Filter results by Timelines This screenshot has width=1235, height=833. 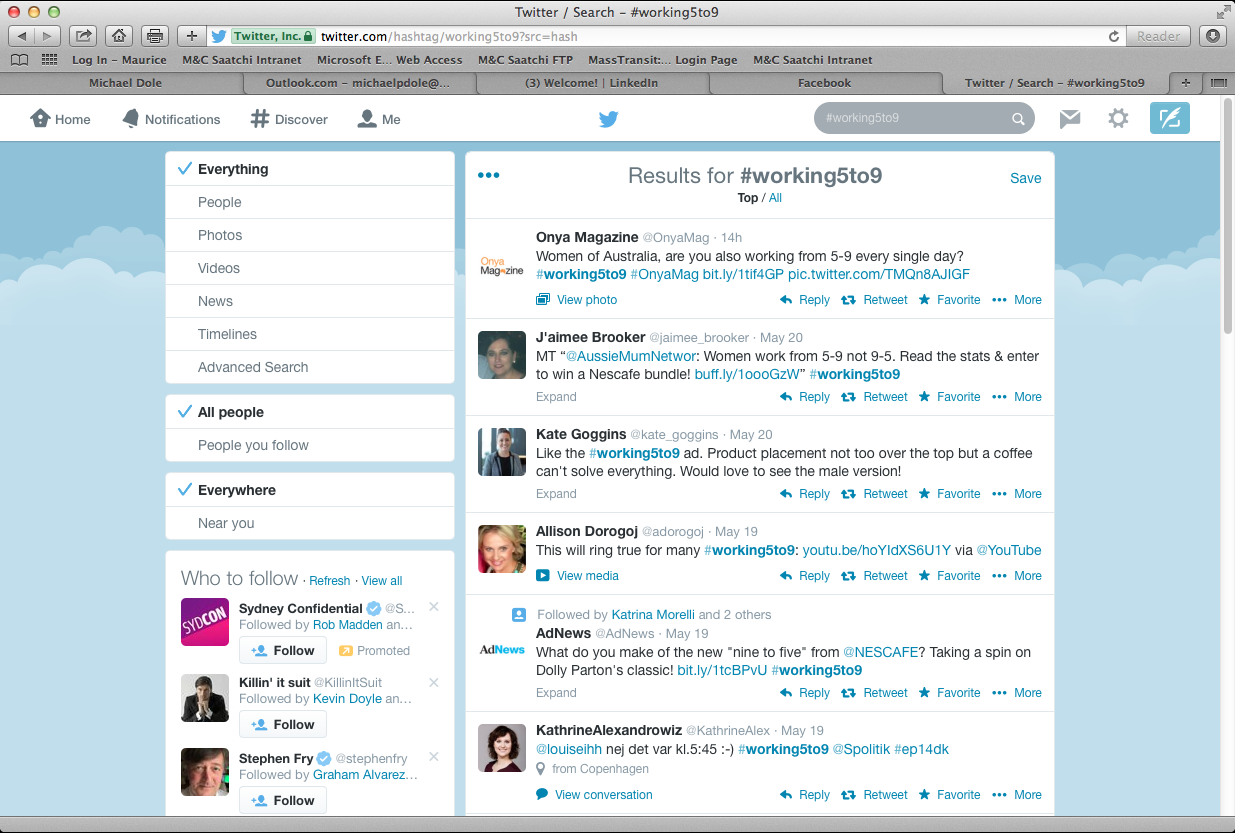pos(310,334)
